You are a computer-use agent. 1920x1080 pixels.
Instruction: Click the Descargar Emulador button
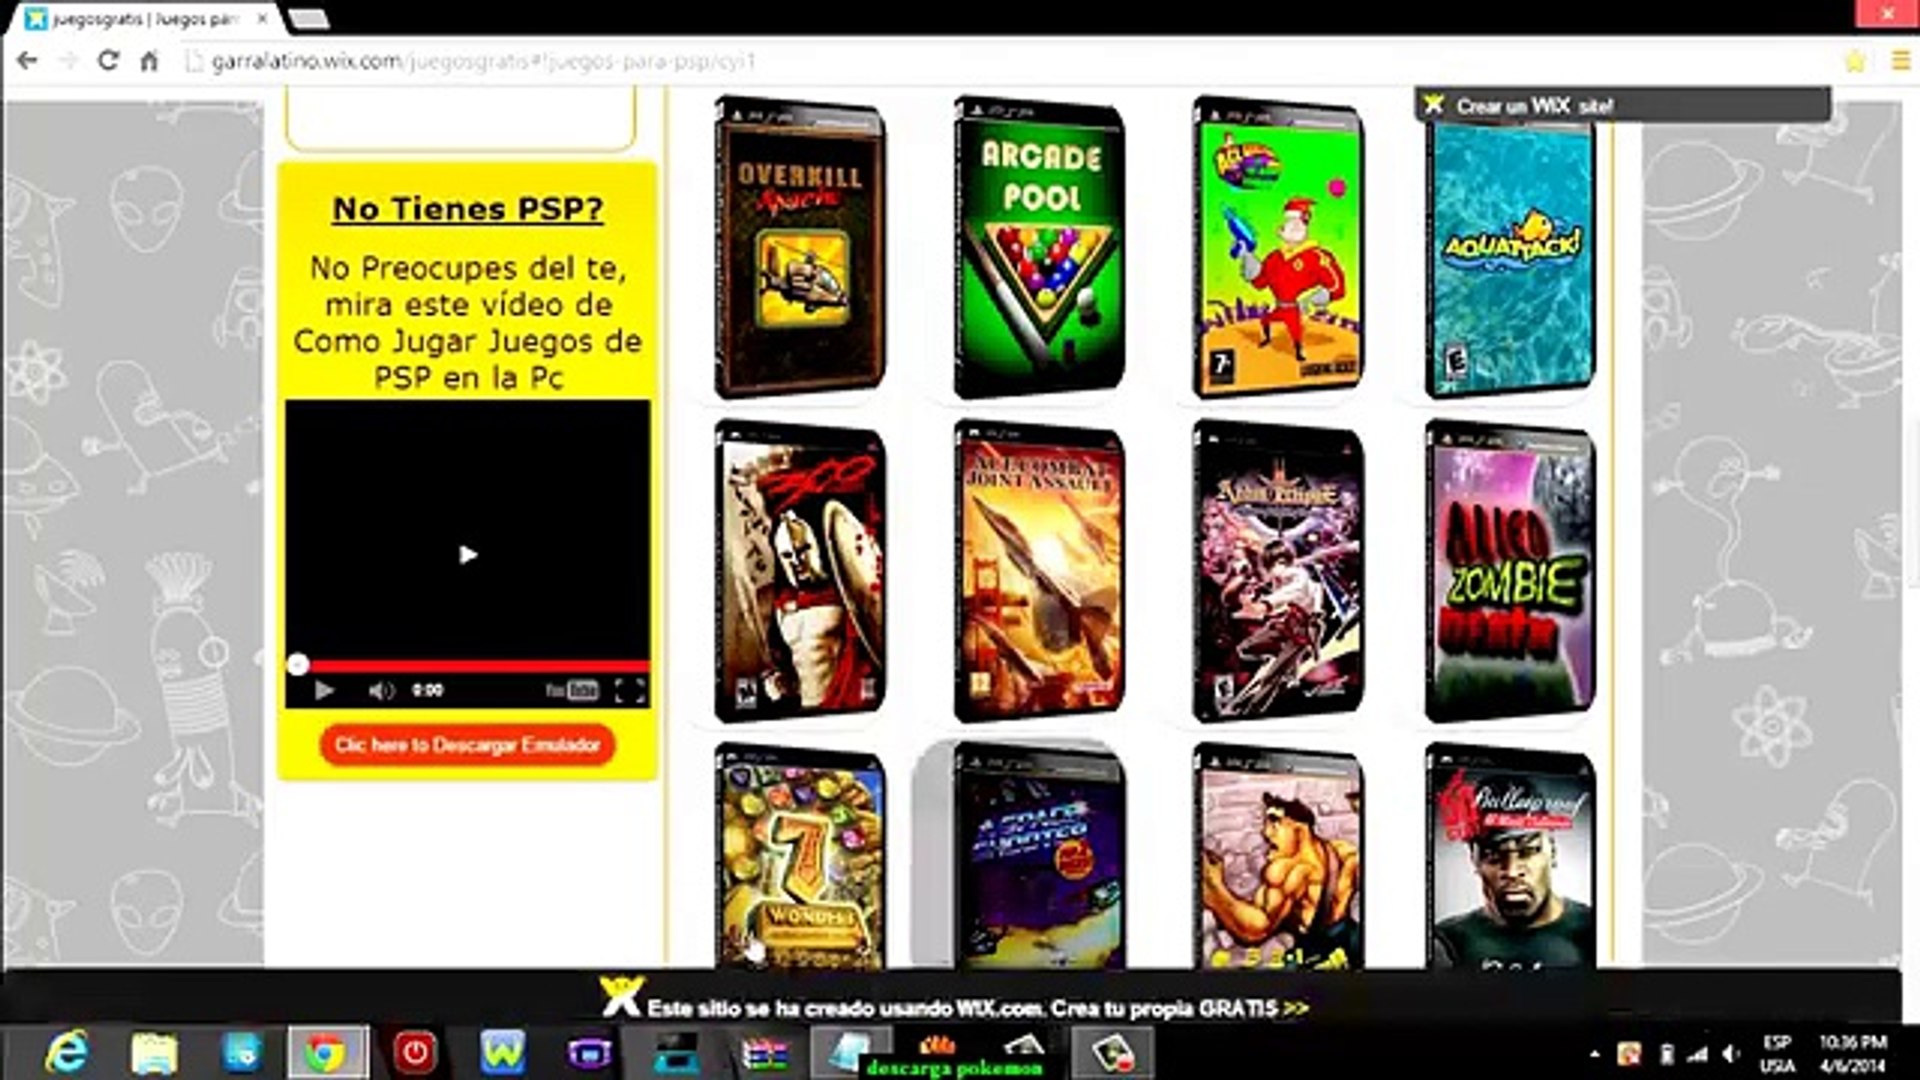467,745
